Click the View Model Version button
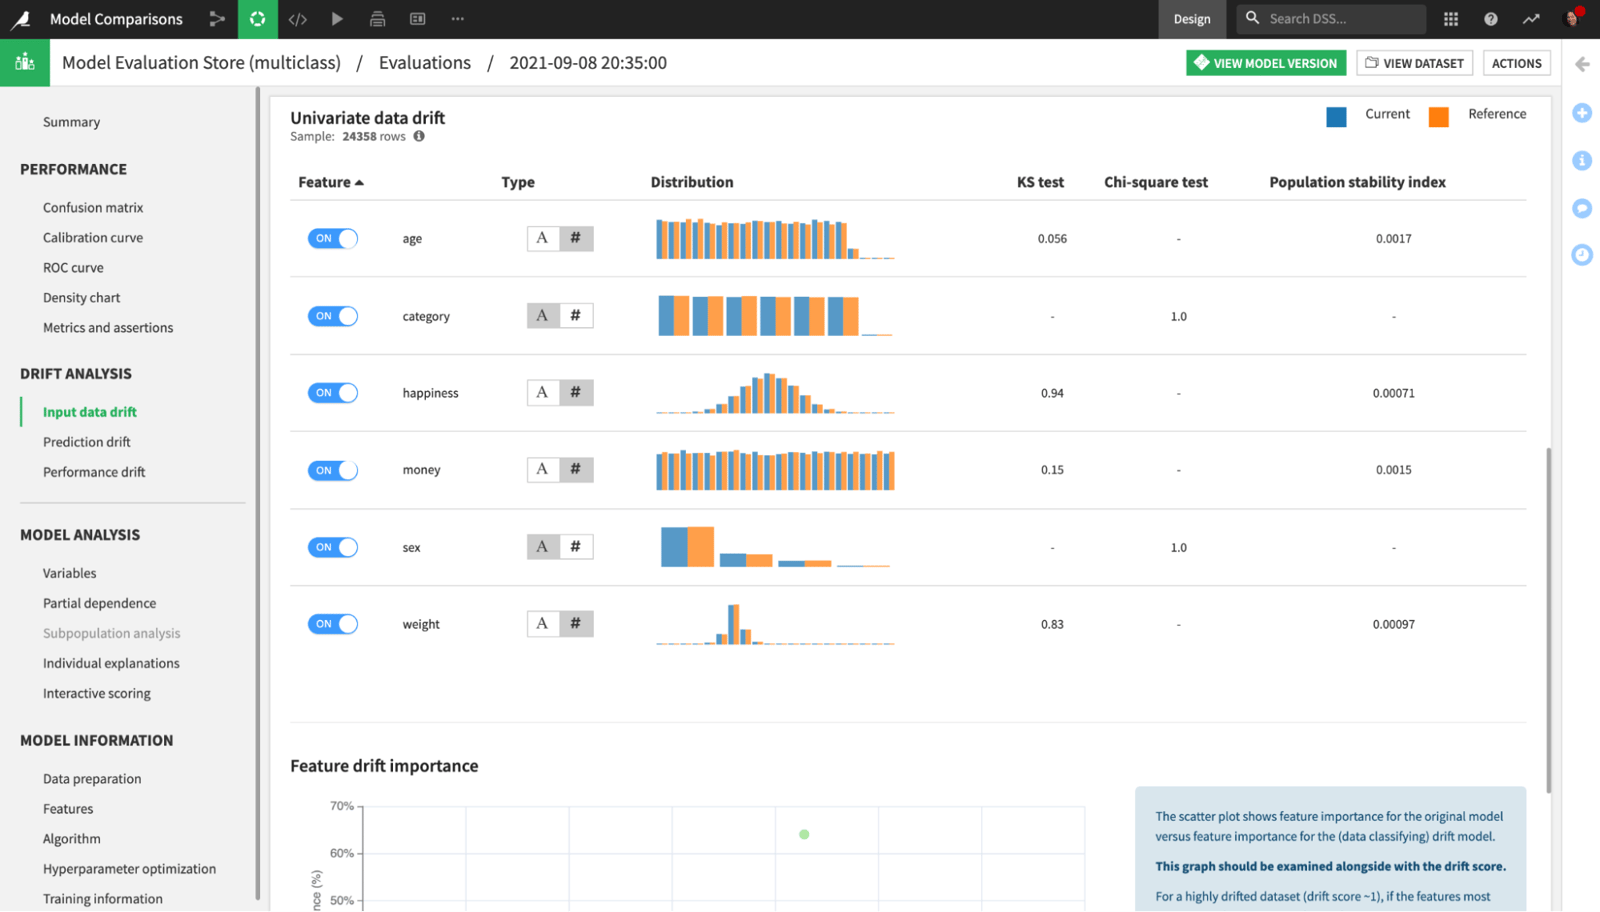1600x912 pixels. click(x=1265, y=62)
